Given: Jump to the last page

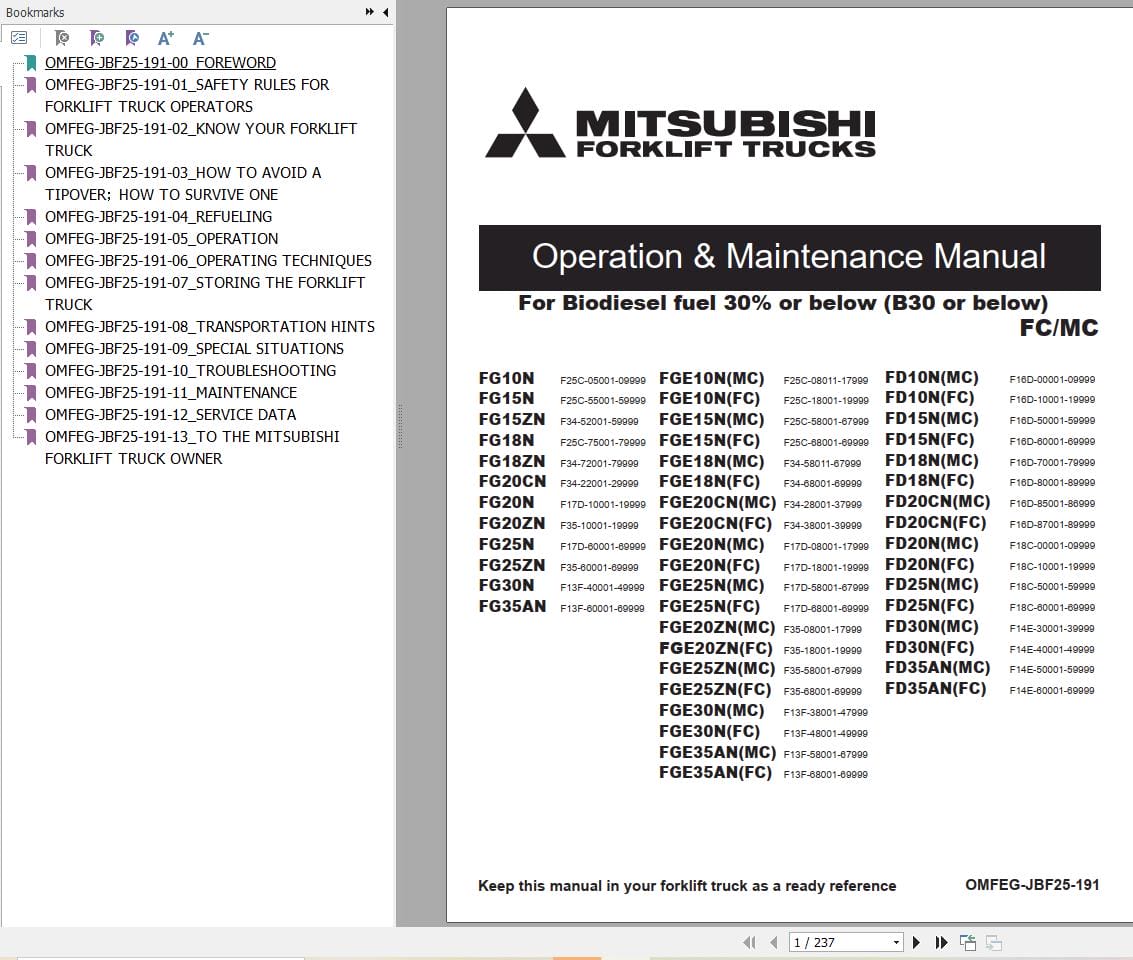Looking at the screenshot, I should point(941,942).
